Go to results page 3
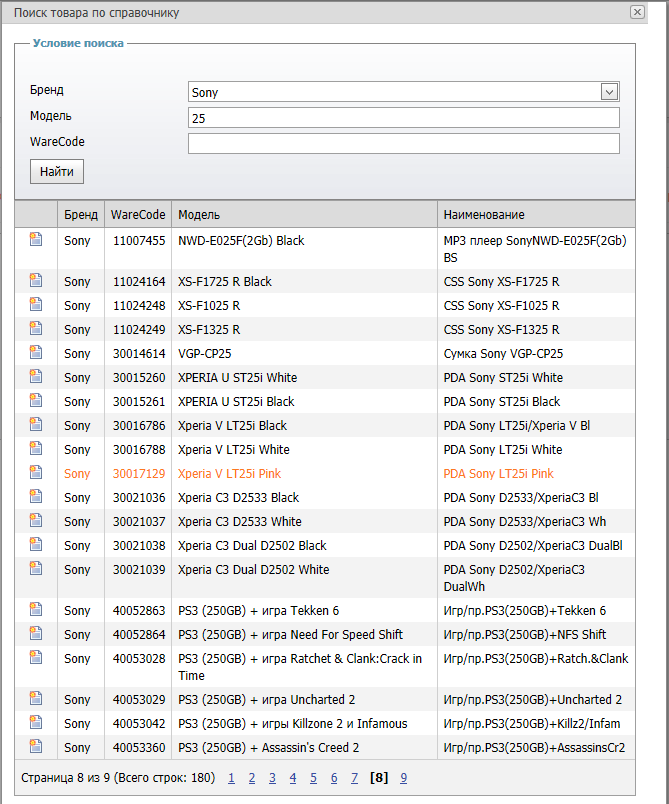Image resolution: width=669 pixels, height=804 pixels. point(272,778)
